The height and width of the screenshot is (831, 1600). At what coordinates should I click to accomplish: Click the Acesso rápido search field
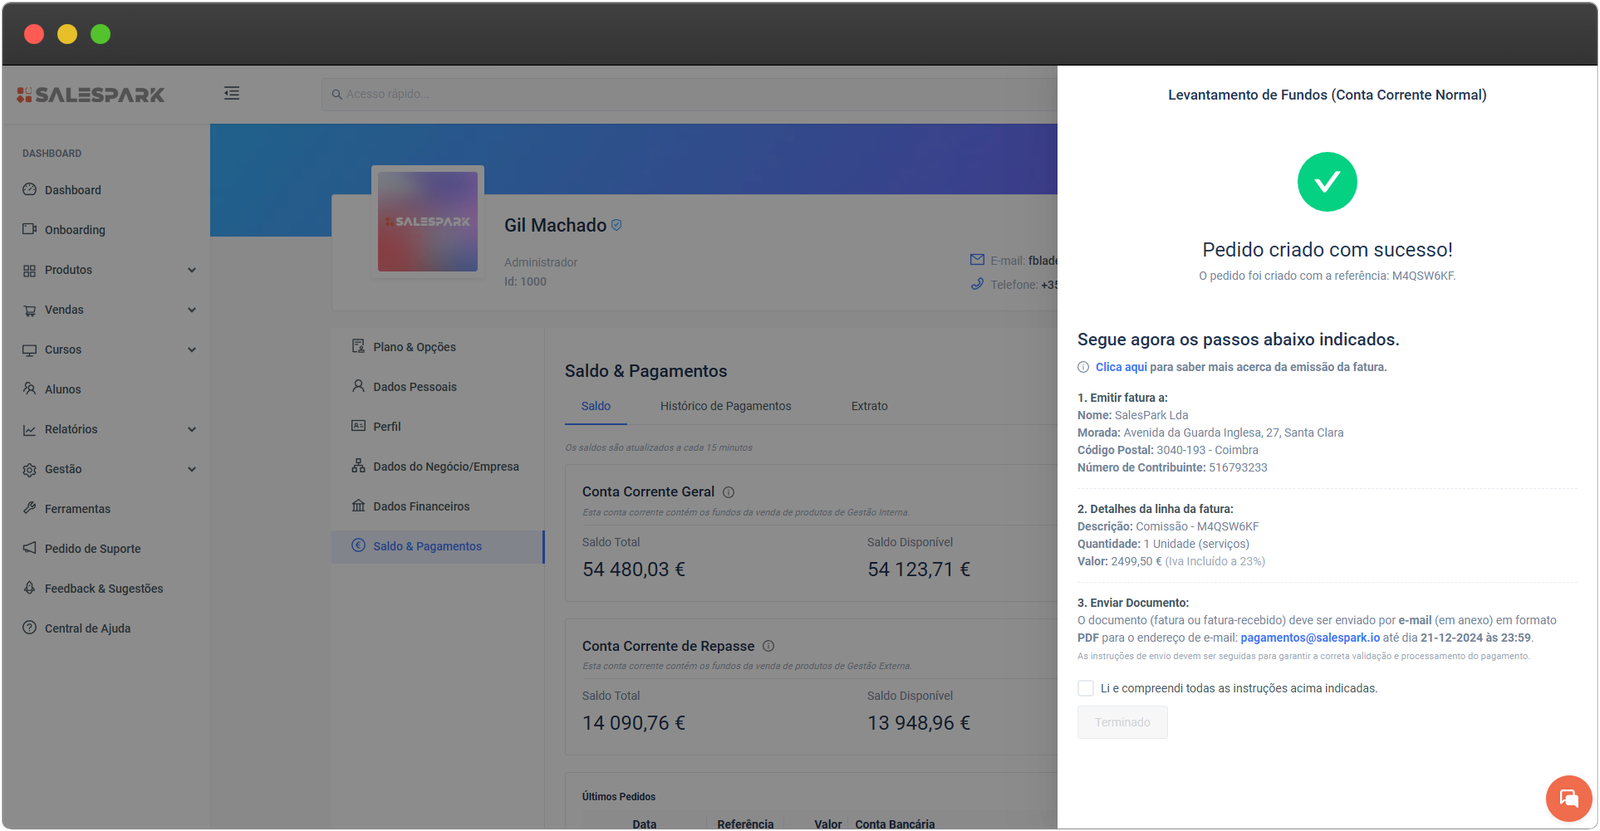[690, 94]
